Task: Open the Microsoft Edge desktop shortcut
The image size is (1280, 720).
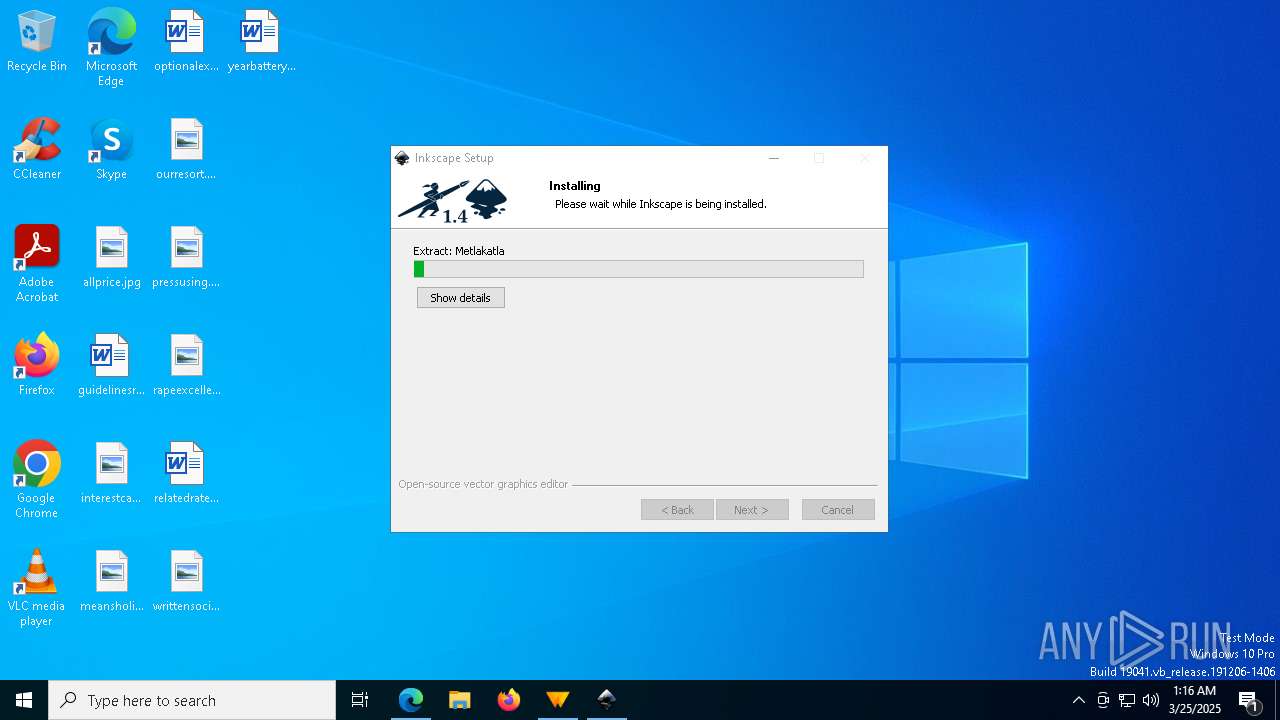Action: (111, 48)
